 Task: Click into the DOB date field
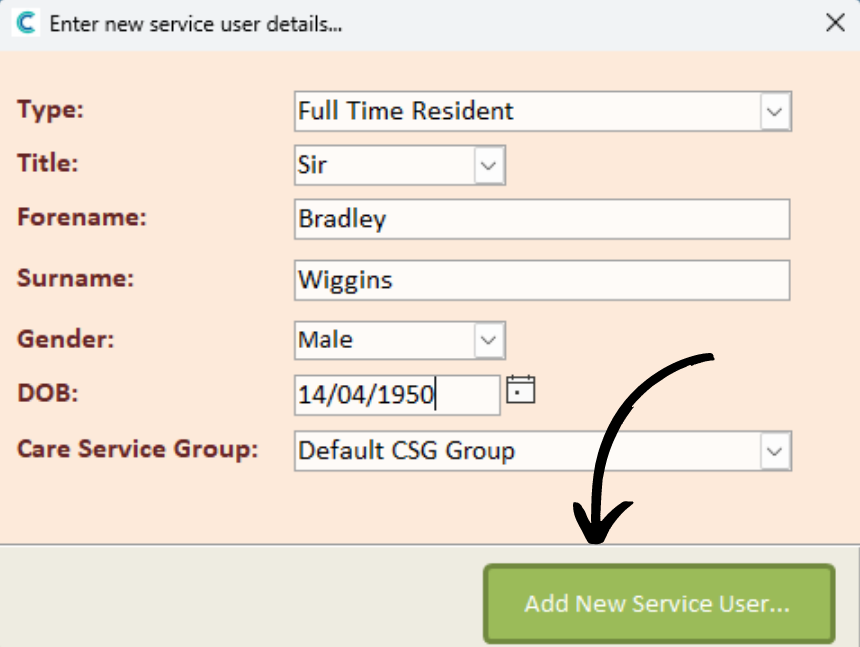pos(397,395)
